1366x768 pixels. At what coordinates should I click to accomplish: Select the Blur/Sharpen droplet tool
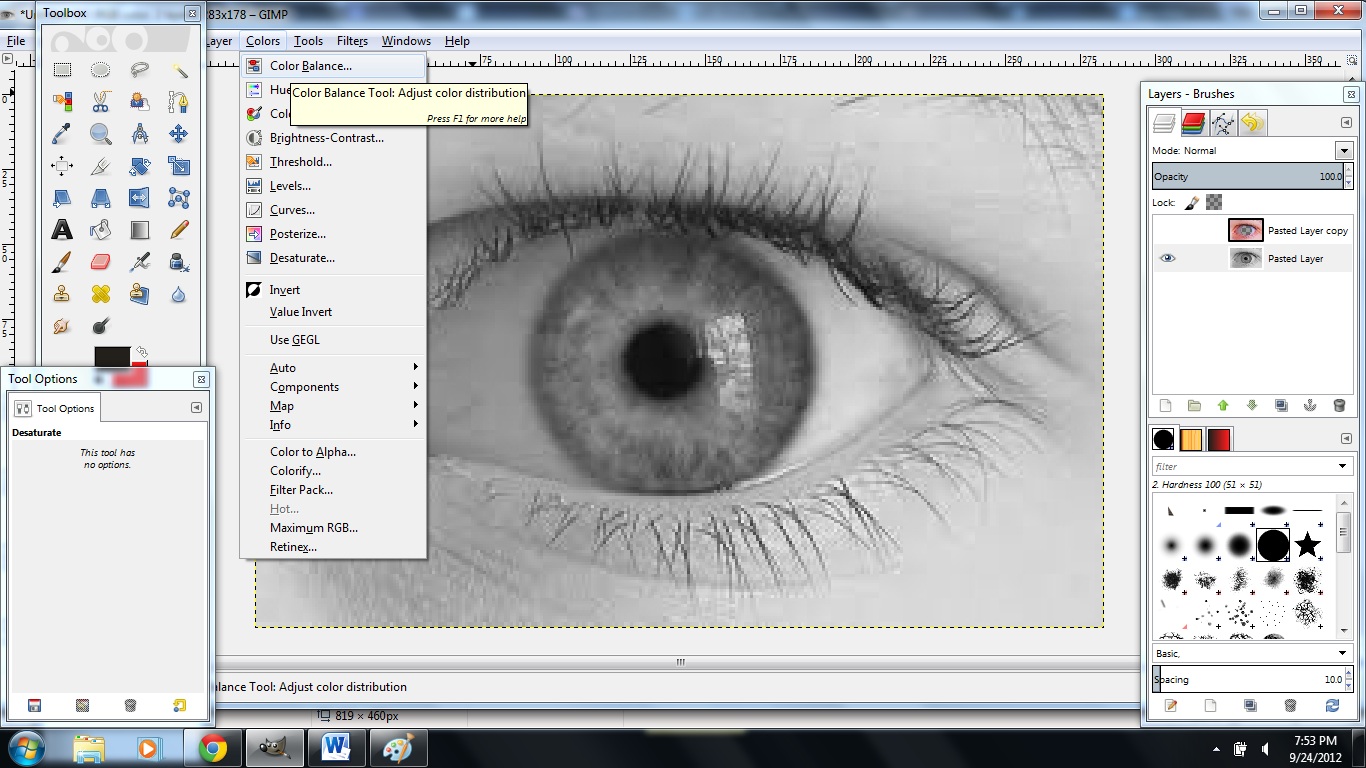[179, 294]
